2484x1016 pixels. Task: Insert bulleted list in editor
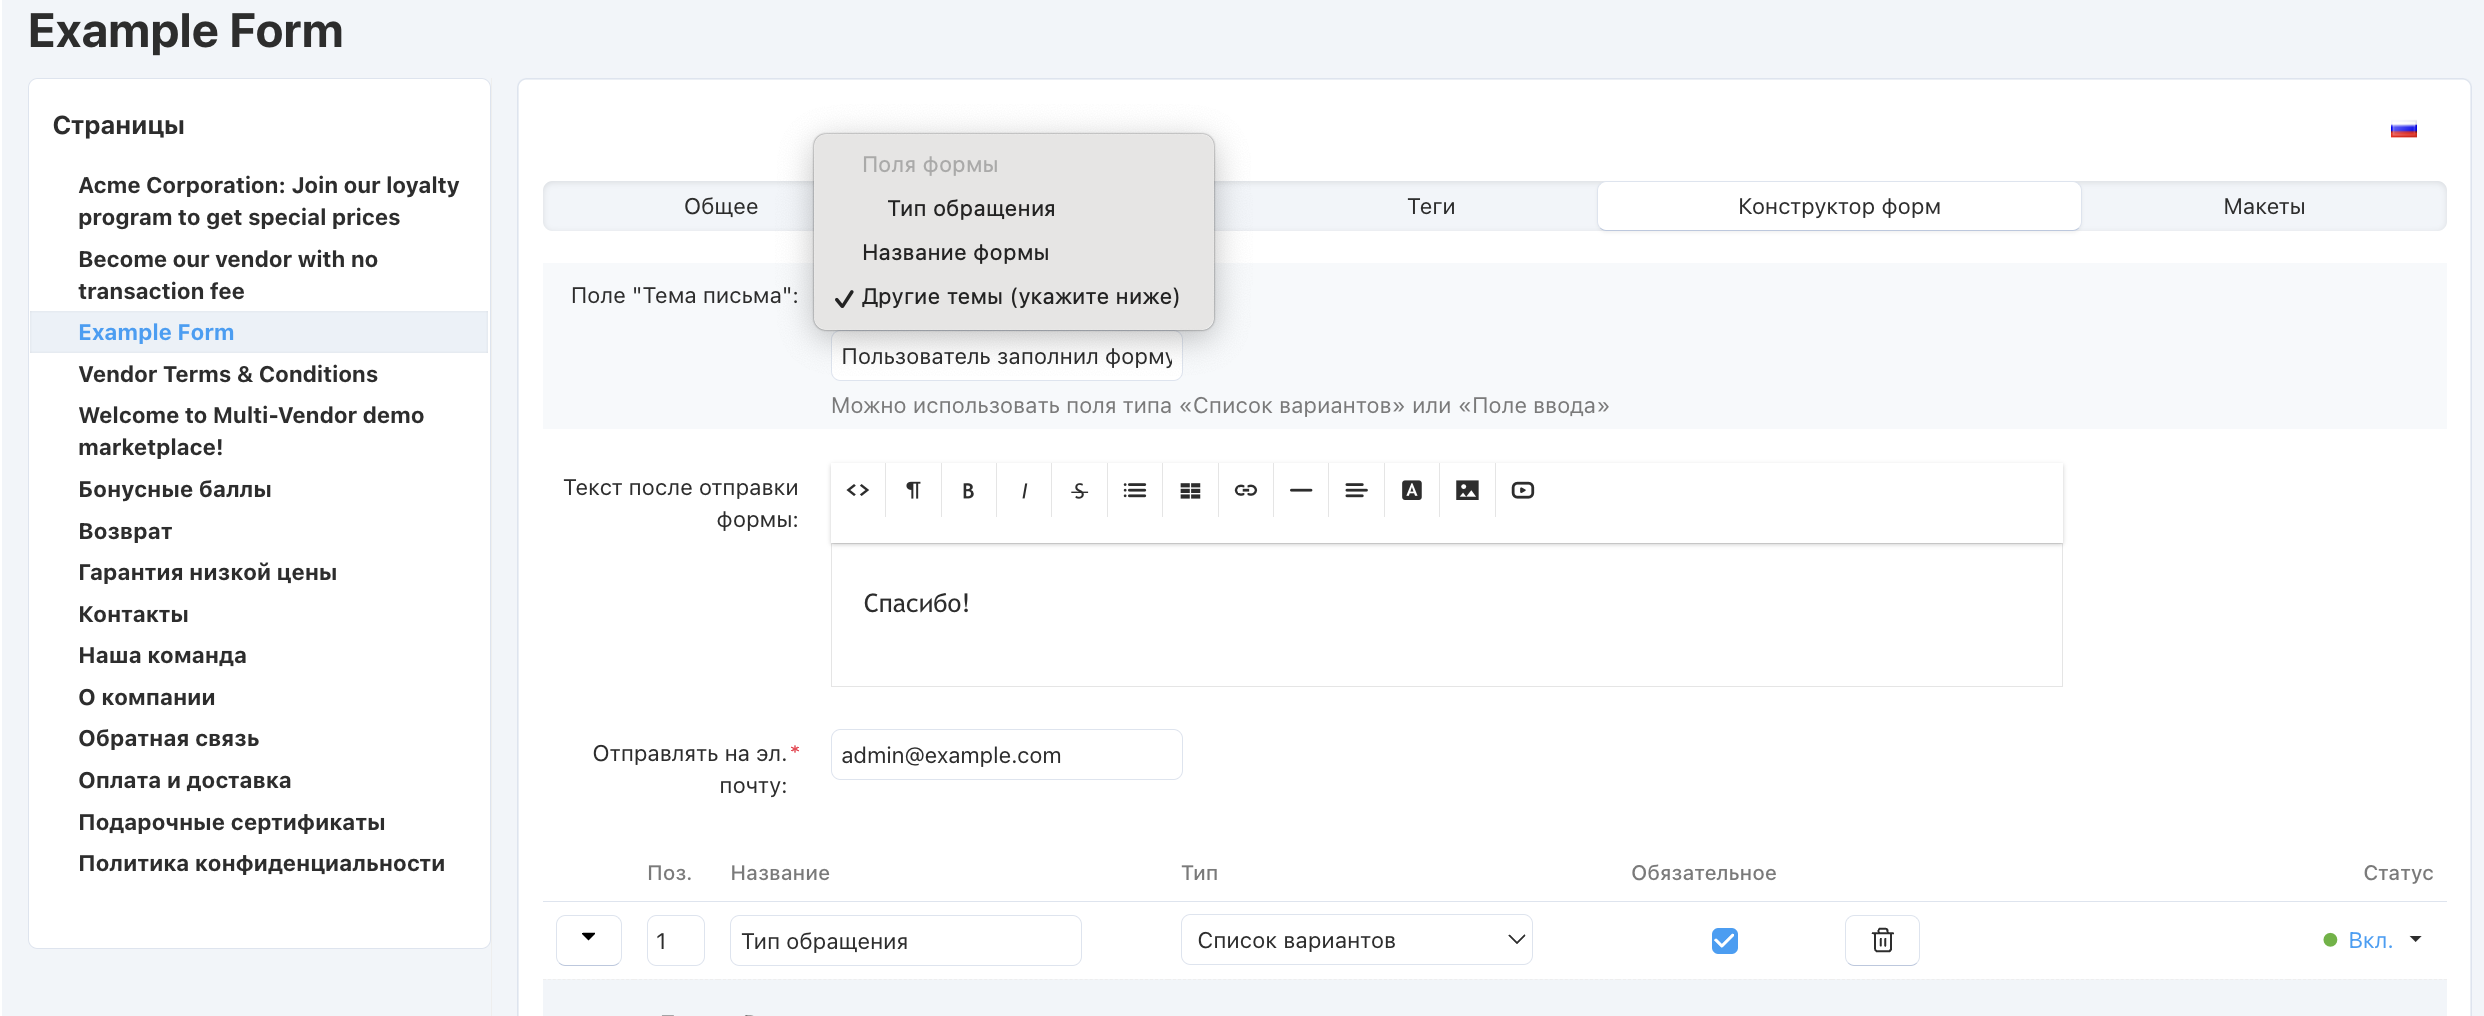pos(1135,490)
